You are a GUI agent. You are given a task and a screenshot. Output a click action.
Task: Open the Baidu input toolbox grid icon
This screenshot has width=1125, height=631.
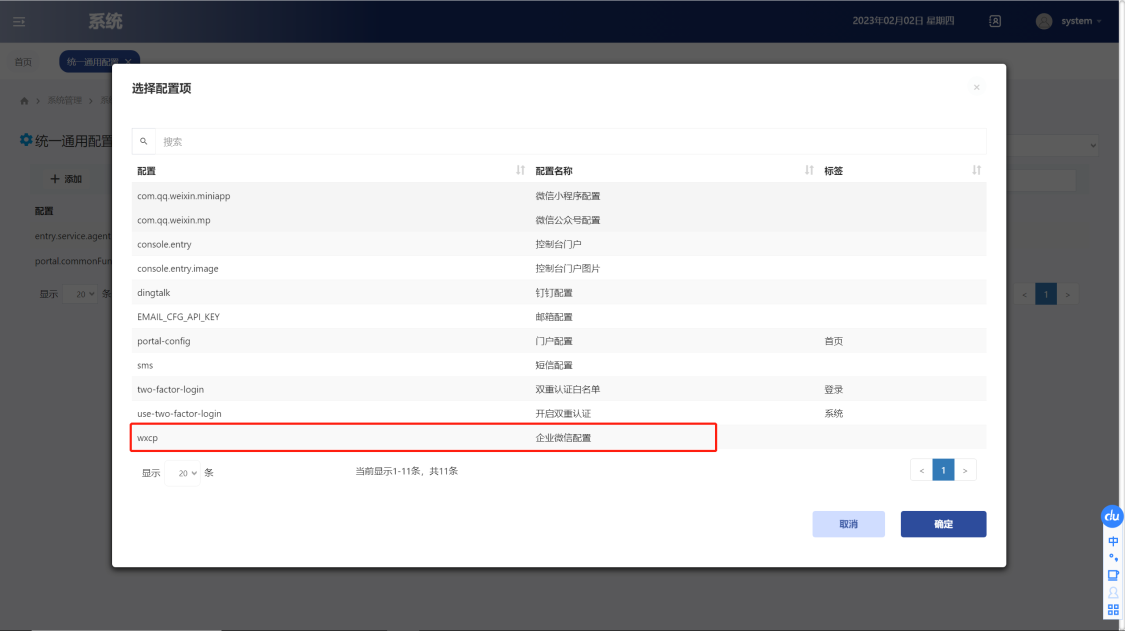1113,609
